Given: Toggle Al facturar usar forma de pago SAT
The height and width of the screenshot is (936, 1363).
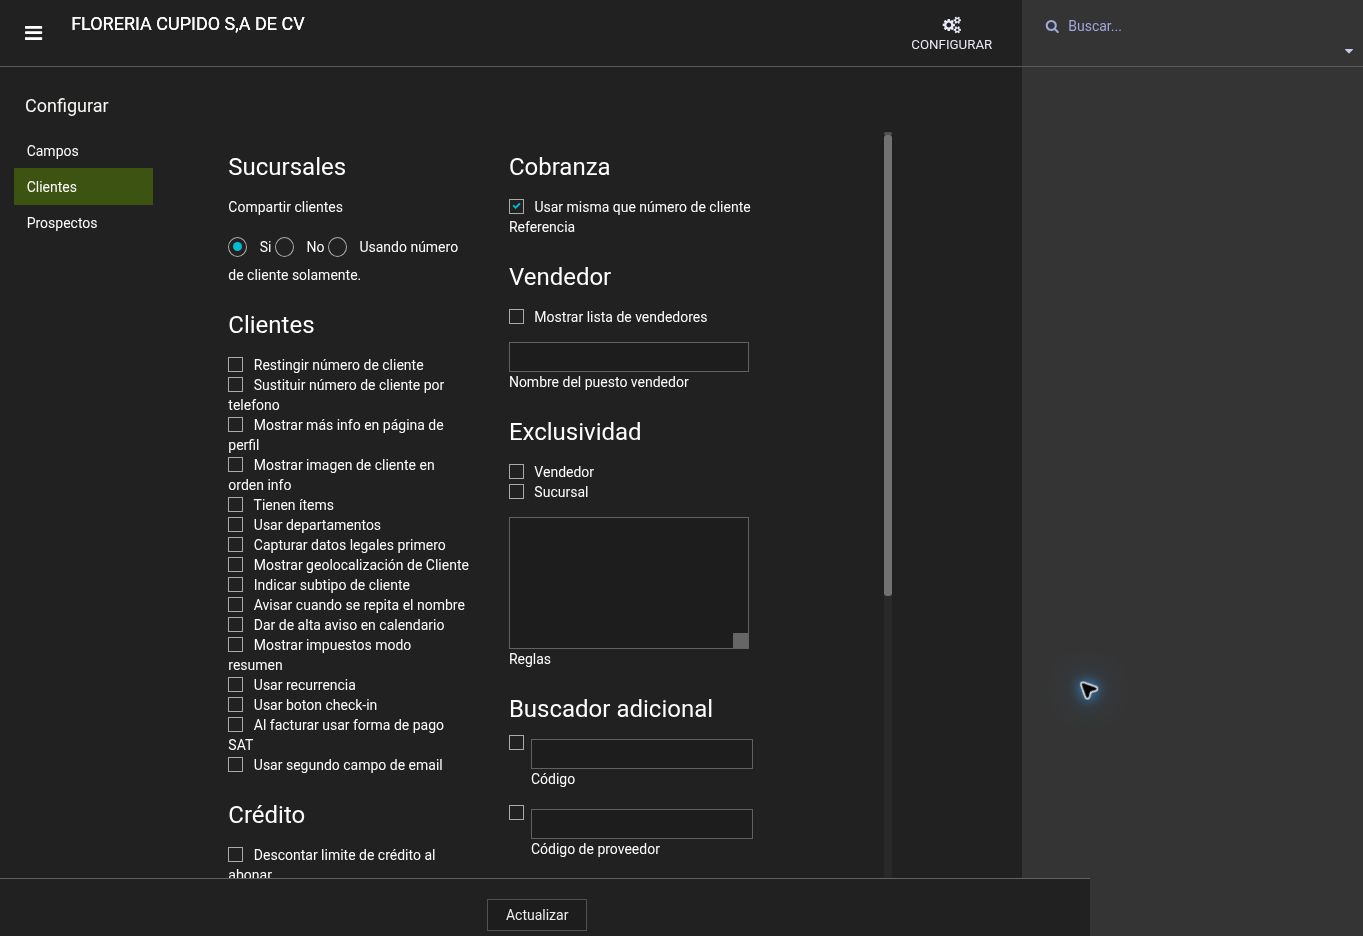Looking at the screenshot, I should tap(236, 725).
